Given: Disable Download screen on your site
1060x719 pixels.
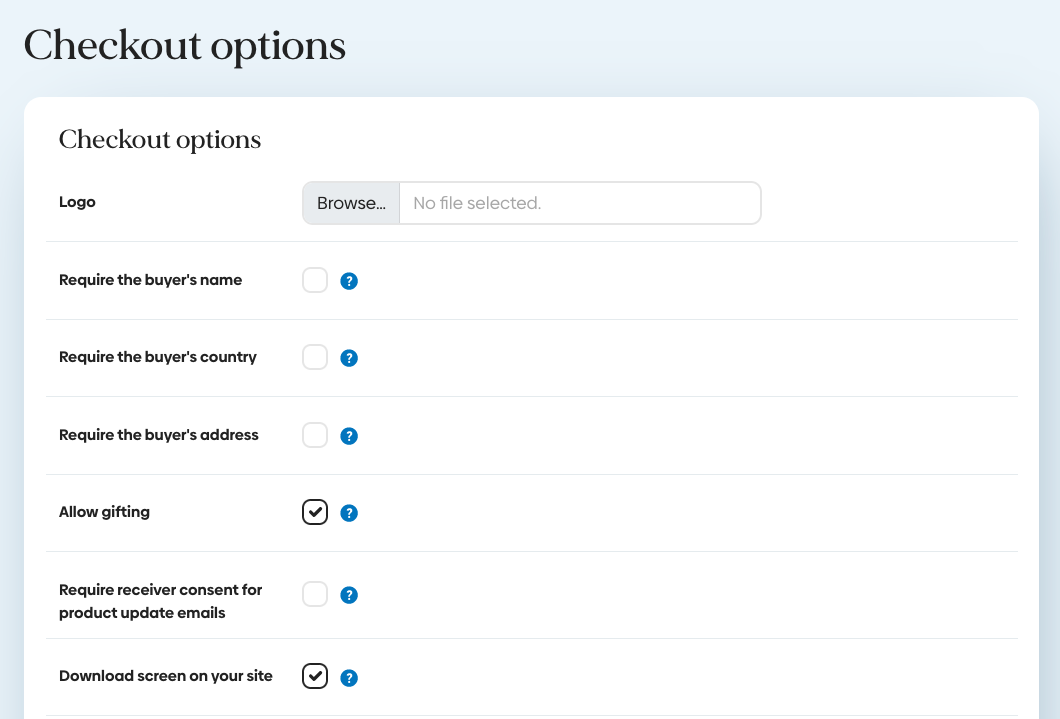Looking at the screenshot, I should coord(315,676).
